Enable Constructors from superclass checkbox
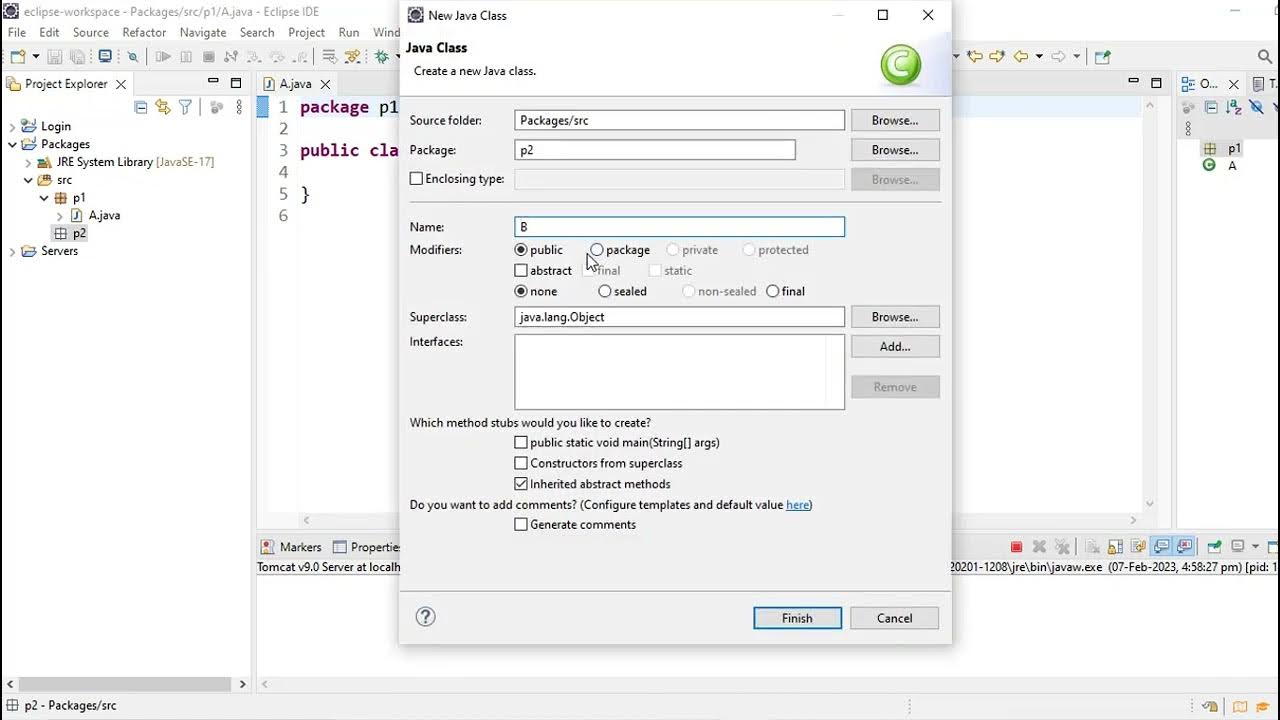 click(521, 464)
